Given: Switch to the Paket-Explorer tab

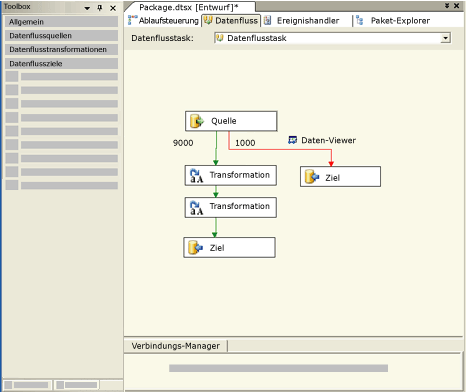Looking at the screenshot, I should click(393, 21).
